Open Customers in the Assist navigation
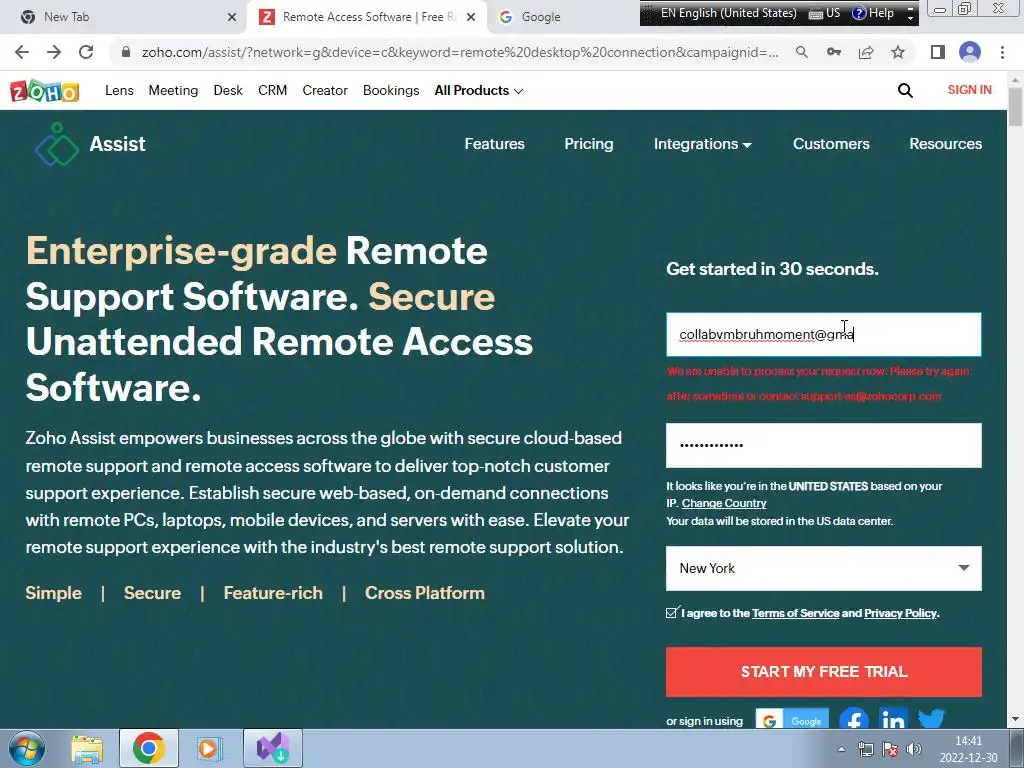This screenshot has width=1024, height=768. tap(831, 144)
